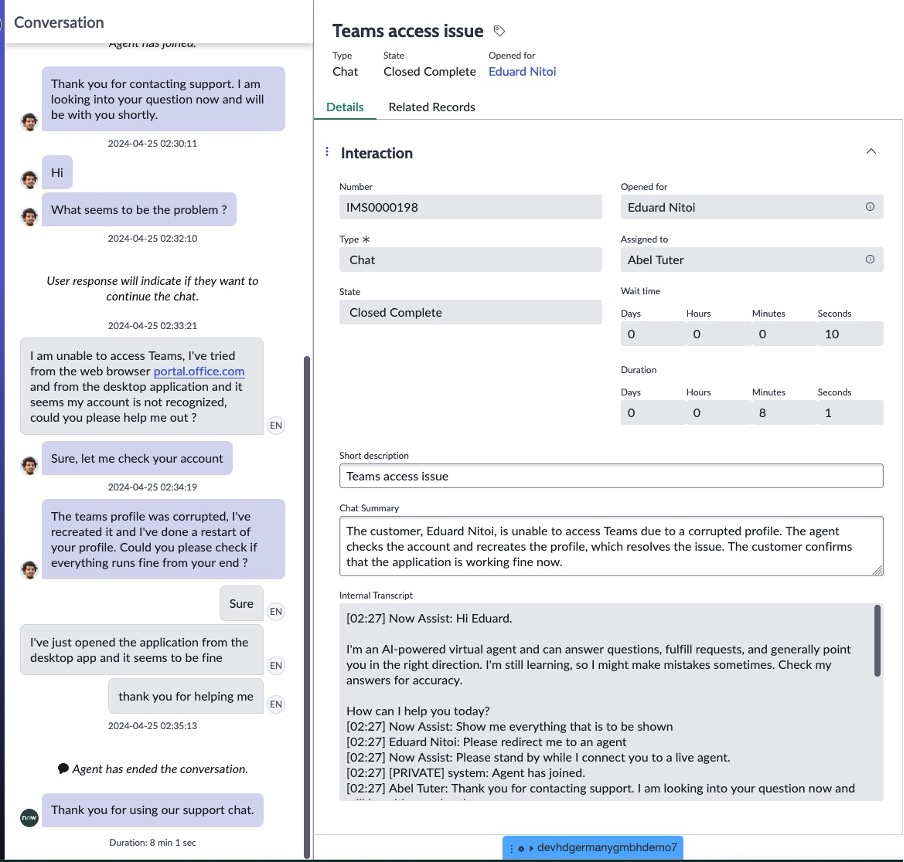Click the Chat Summary text area

click(x=610, y=546)
